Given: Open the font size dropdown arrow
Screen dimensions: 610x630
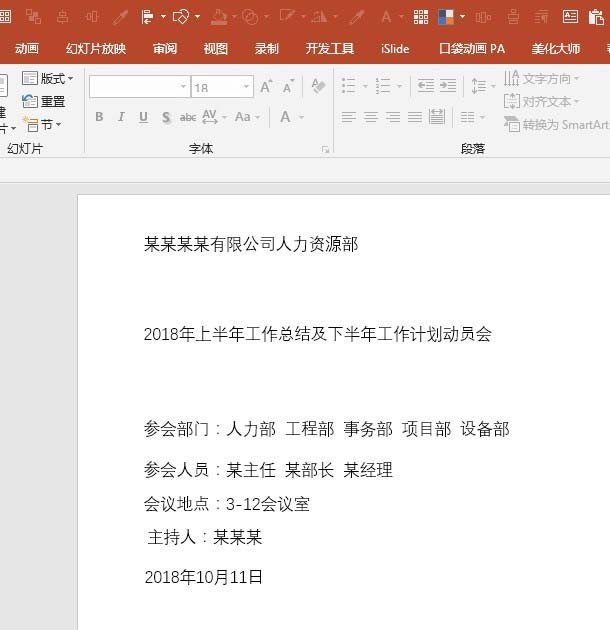Looking at the screenshot, I should [x=246, y=86].
